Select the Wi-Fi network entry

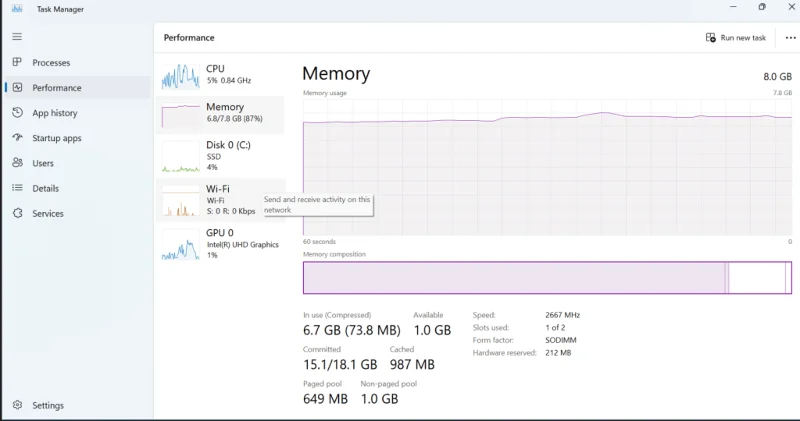(x=210, y=199)
